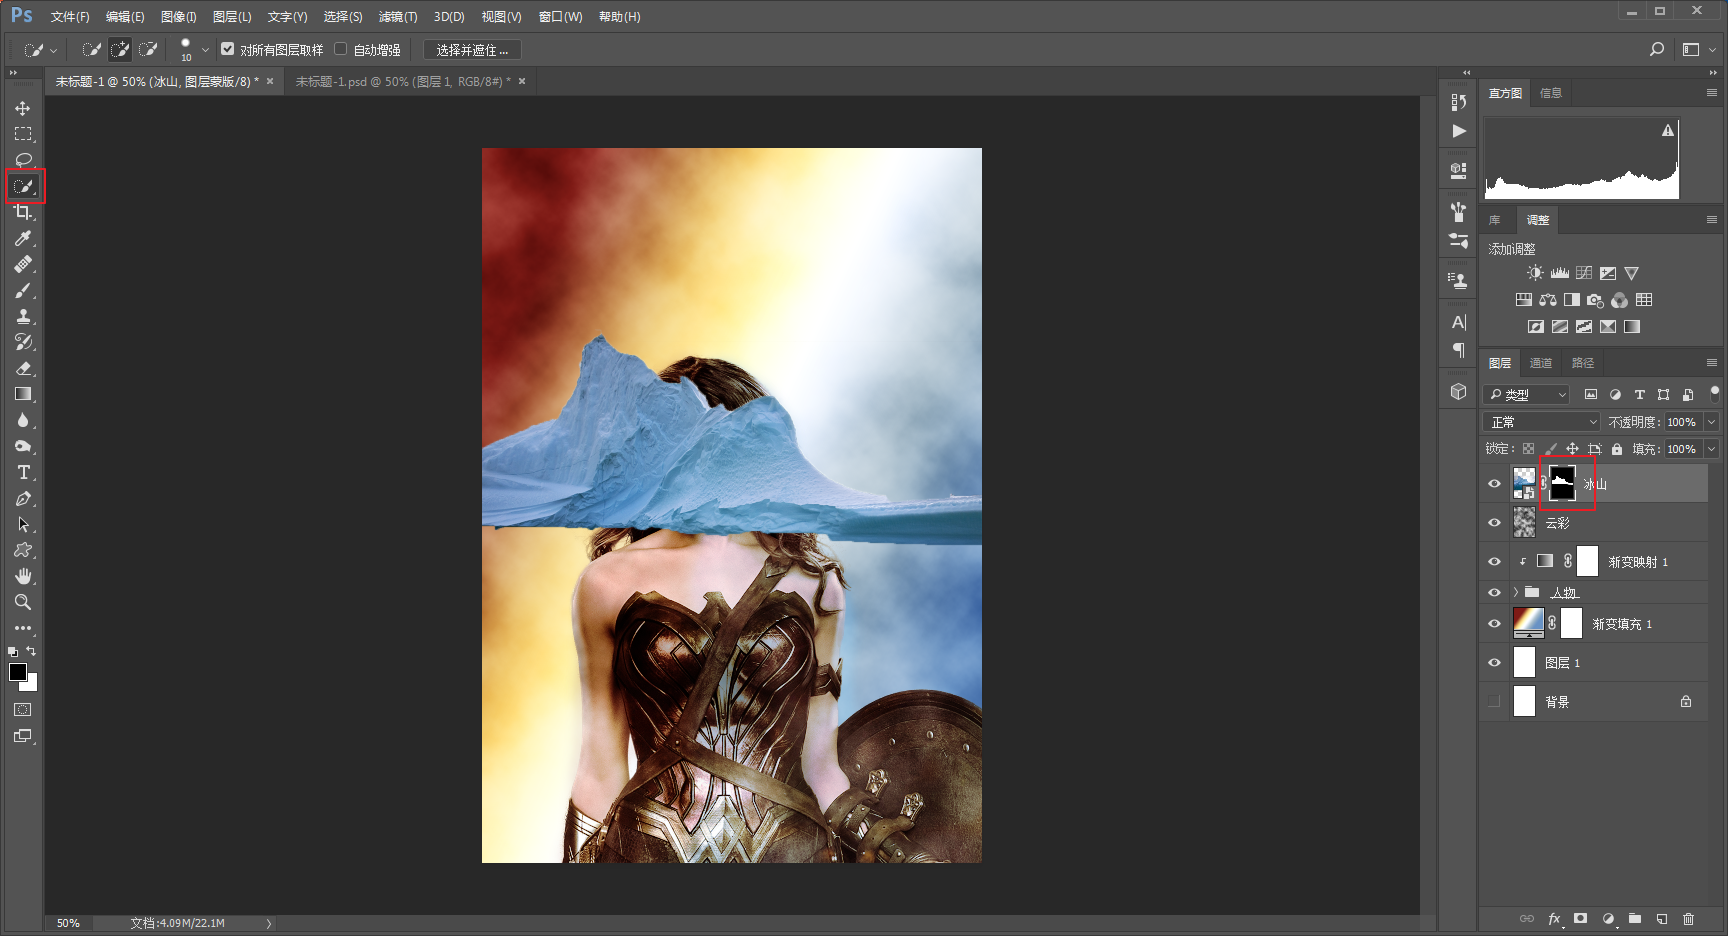Select the Gradient tool
The image size is (1728, 936).
pyautogui.click(x=23, y=394)
